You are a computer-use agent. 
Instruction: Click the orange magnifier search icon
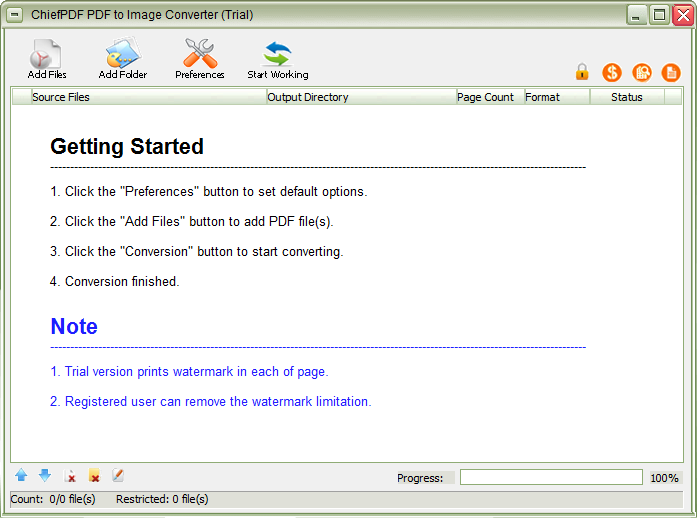point(641,72)
